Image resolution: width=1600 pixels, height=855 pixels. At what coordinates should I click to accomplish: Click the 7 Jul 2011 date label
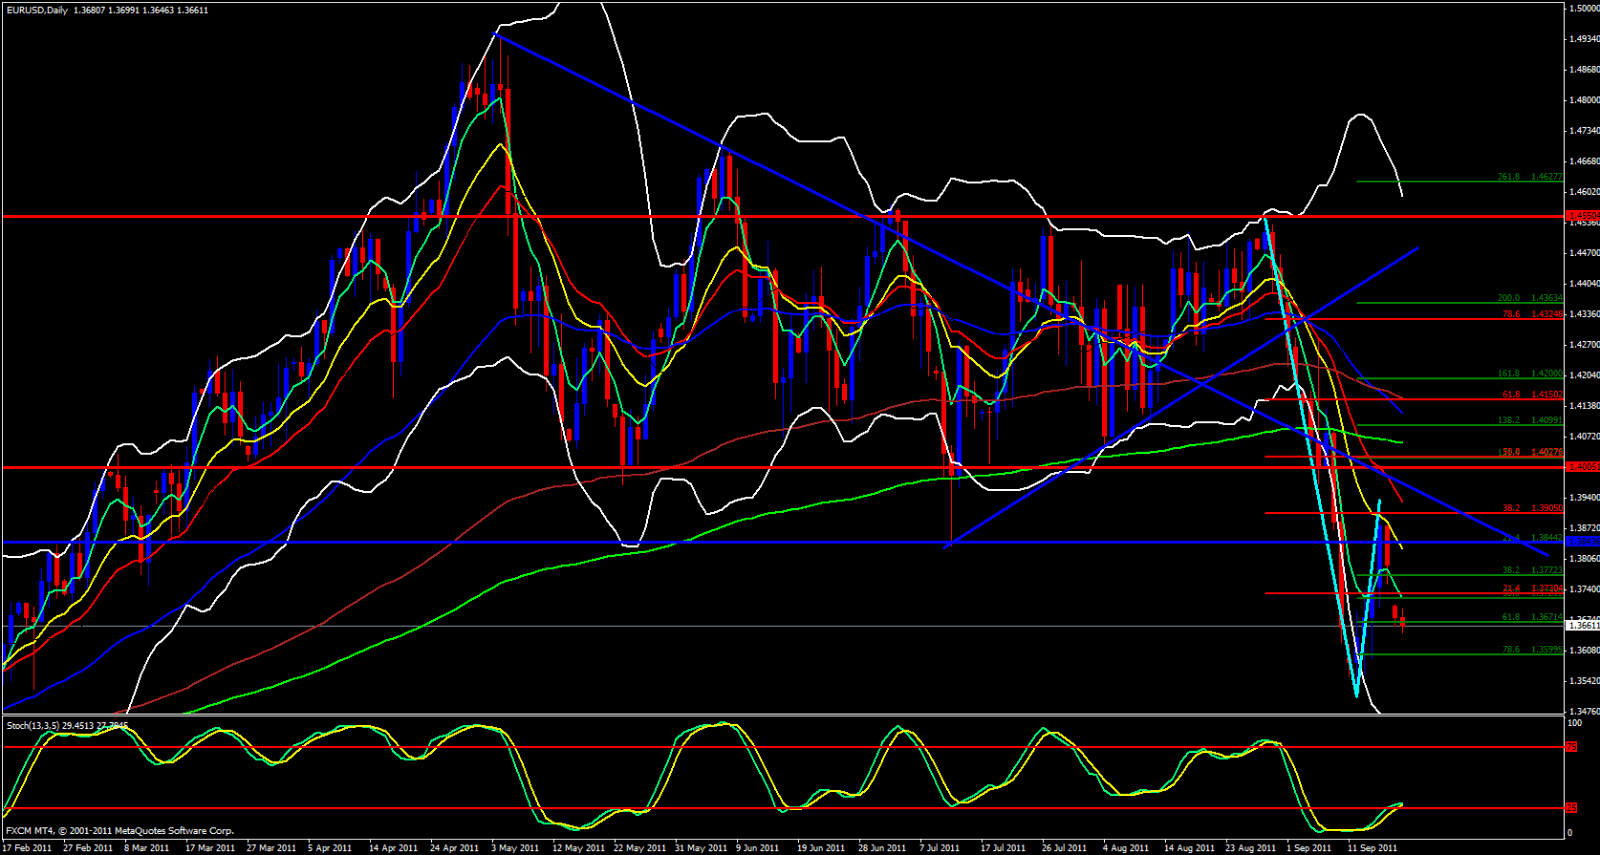940,848
